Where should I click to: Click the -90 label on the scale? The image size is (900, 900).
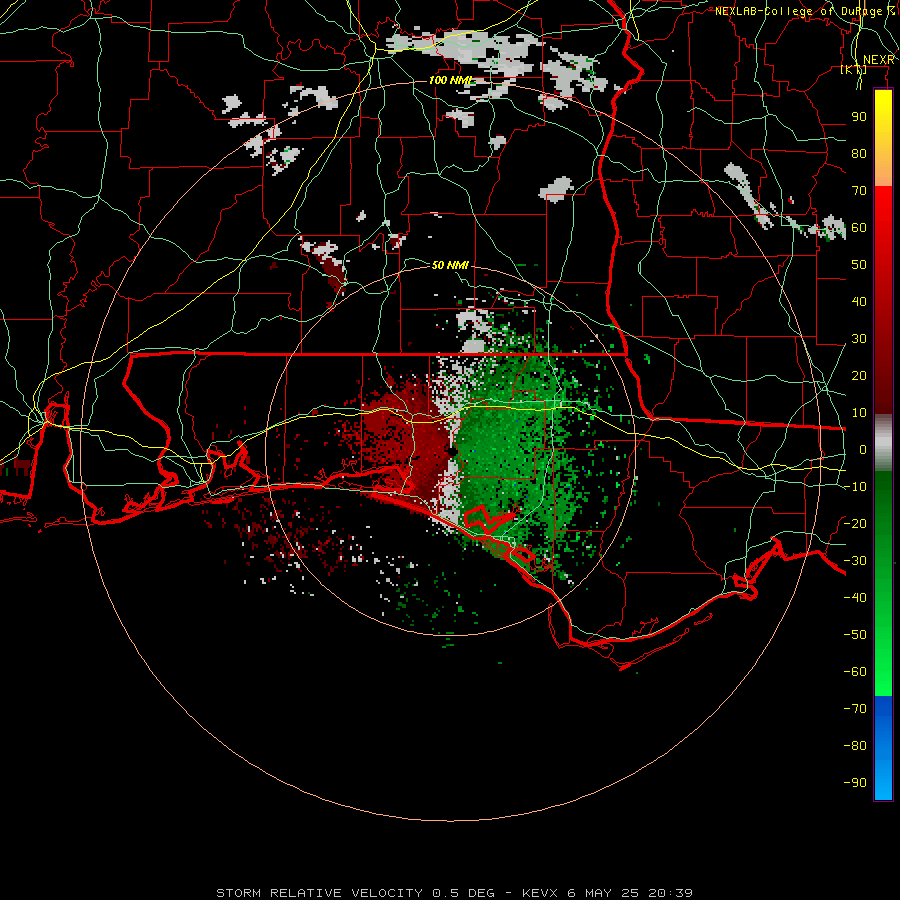(x=855, y=783)
